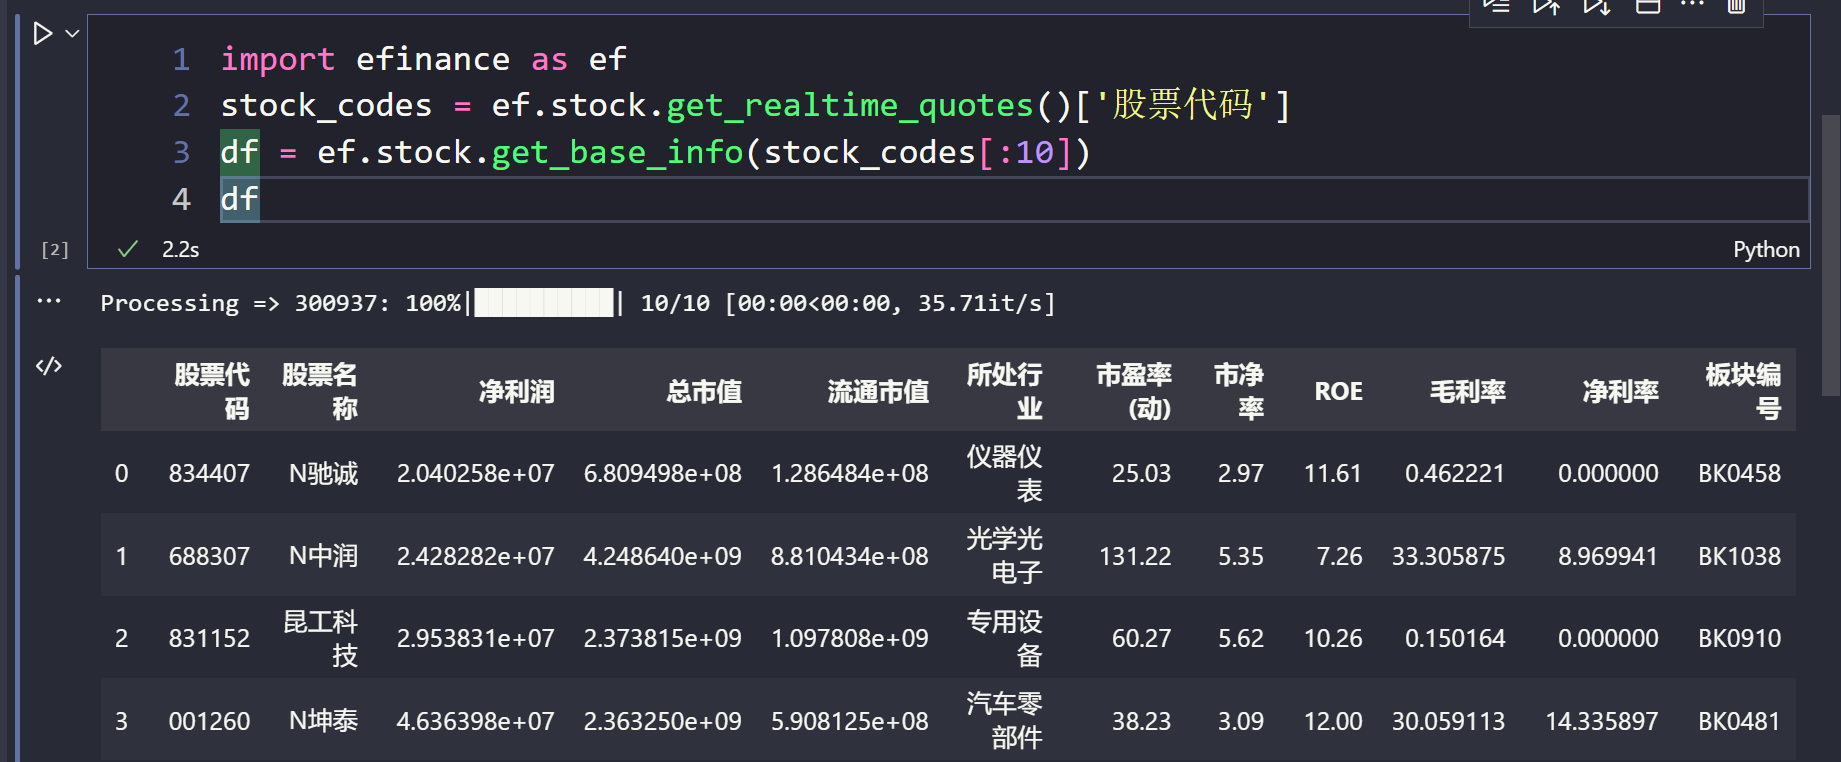This screenshot has height=762, width=1841.
Task: Click stock name N驰诚
Action: (323, 474)
